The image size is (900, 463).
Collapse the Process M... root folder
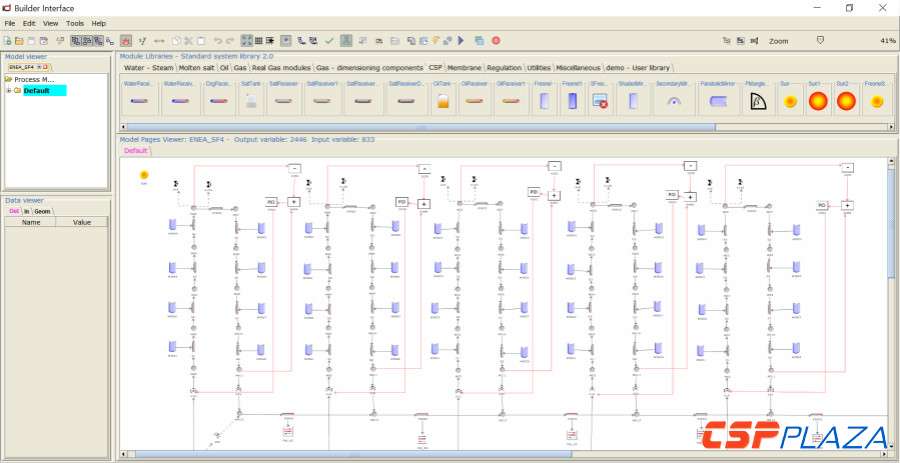click(x=8, y=79)
